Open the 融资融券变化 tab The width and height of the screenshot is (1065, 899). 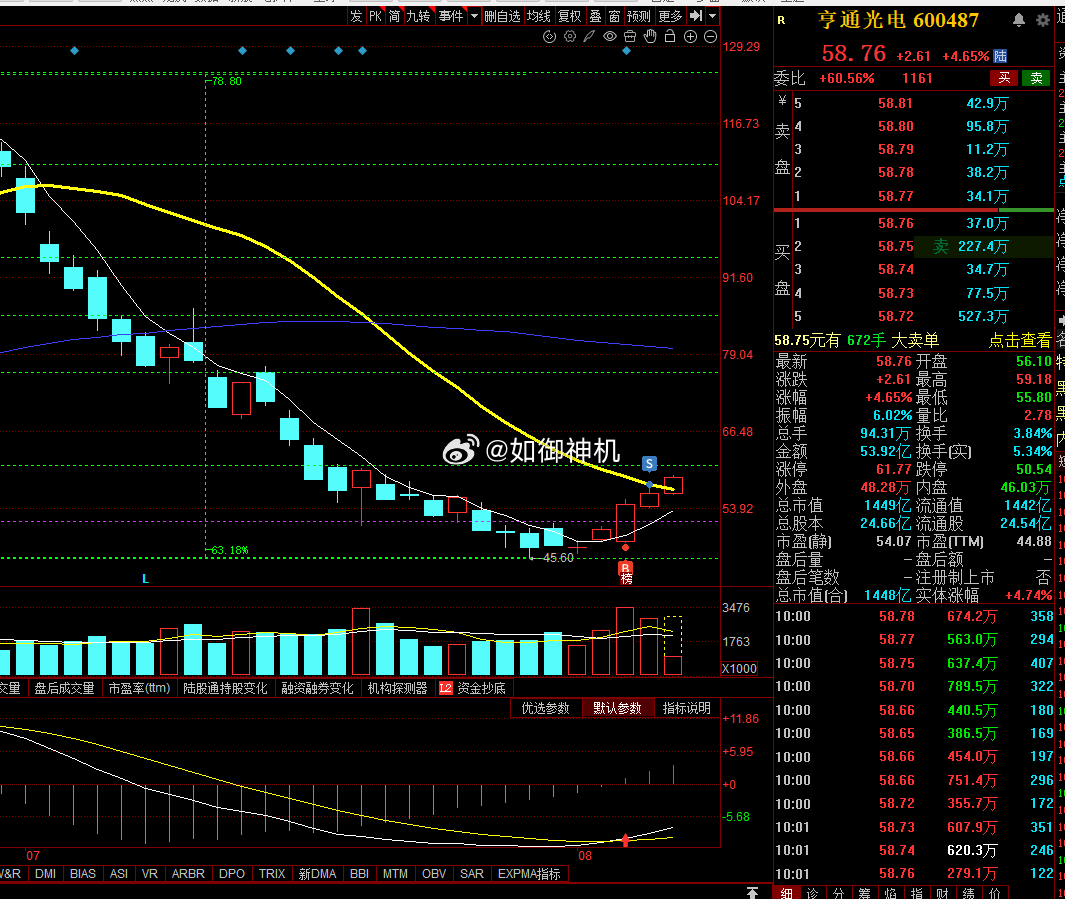coord(317,689)
